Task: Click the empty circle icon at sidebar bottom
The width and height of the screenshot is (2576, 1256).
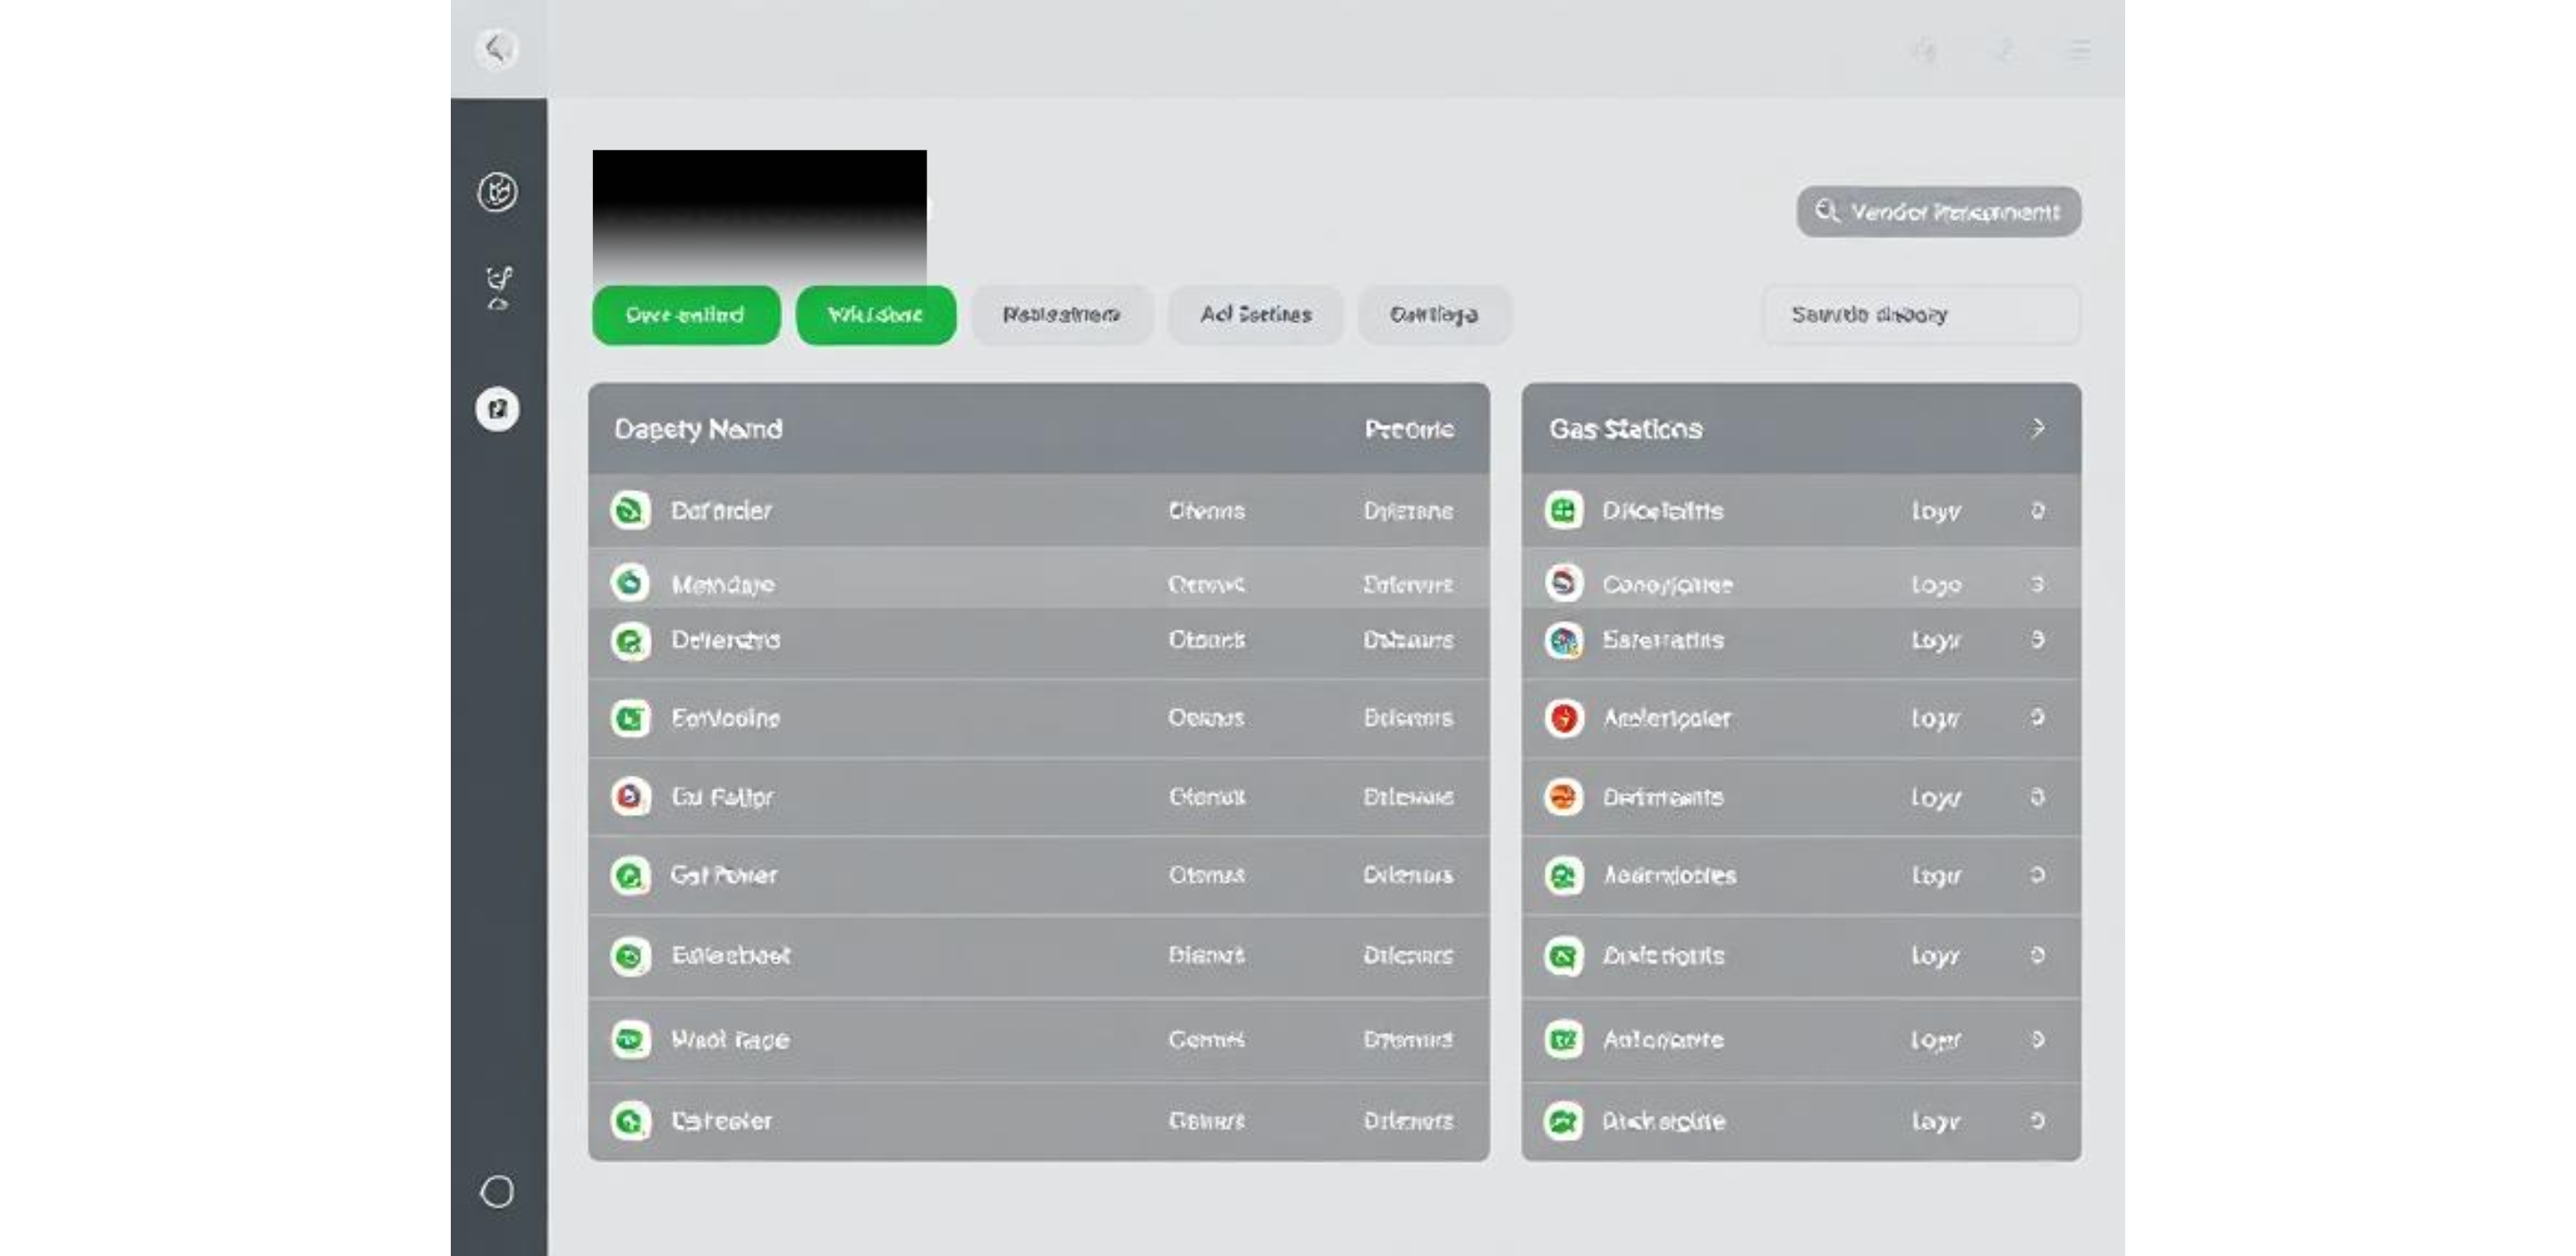Action: click(497, 1192)
